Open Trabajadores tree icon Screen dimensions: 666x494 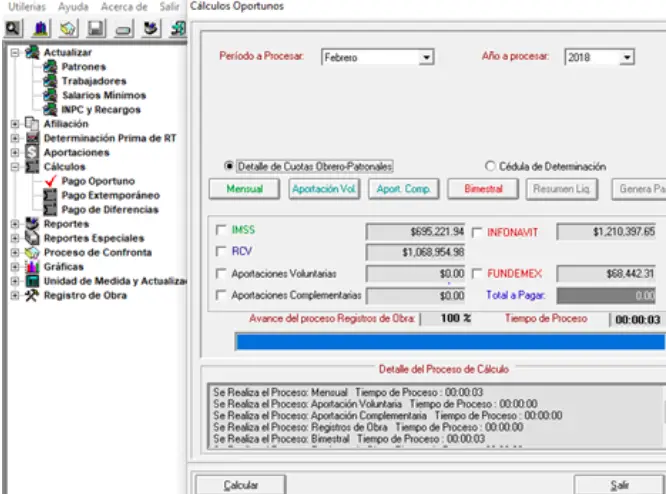click(50, 81)
